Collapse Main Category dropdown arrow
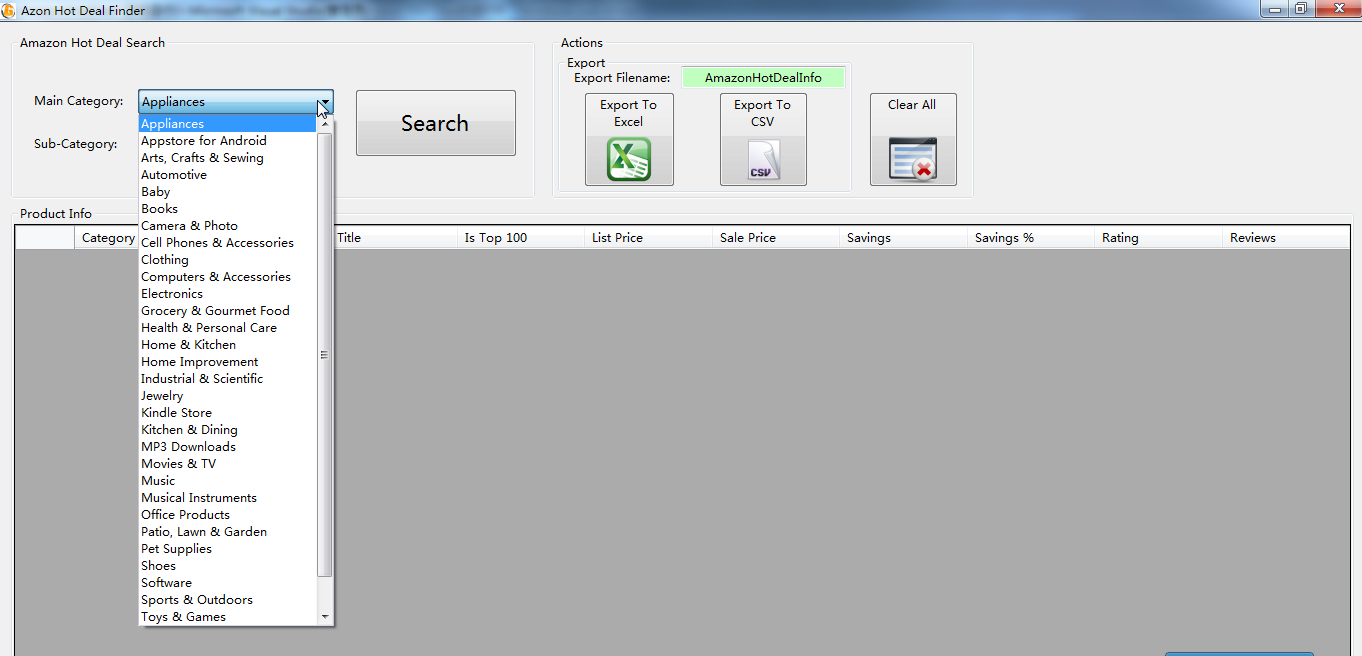1362x656 pixels. tap(324, 102)
